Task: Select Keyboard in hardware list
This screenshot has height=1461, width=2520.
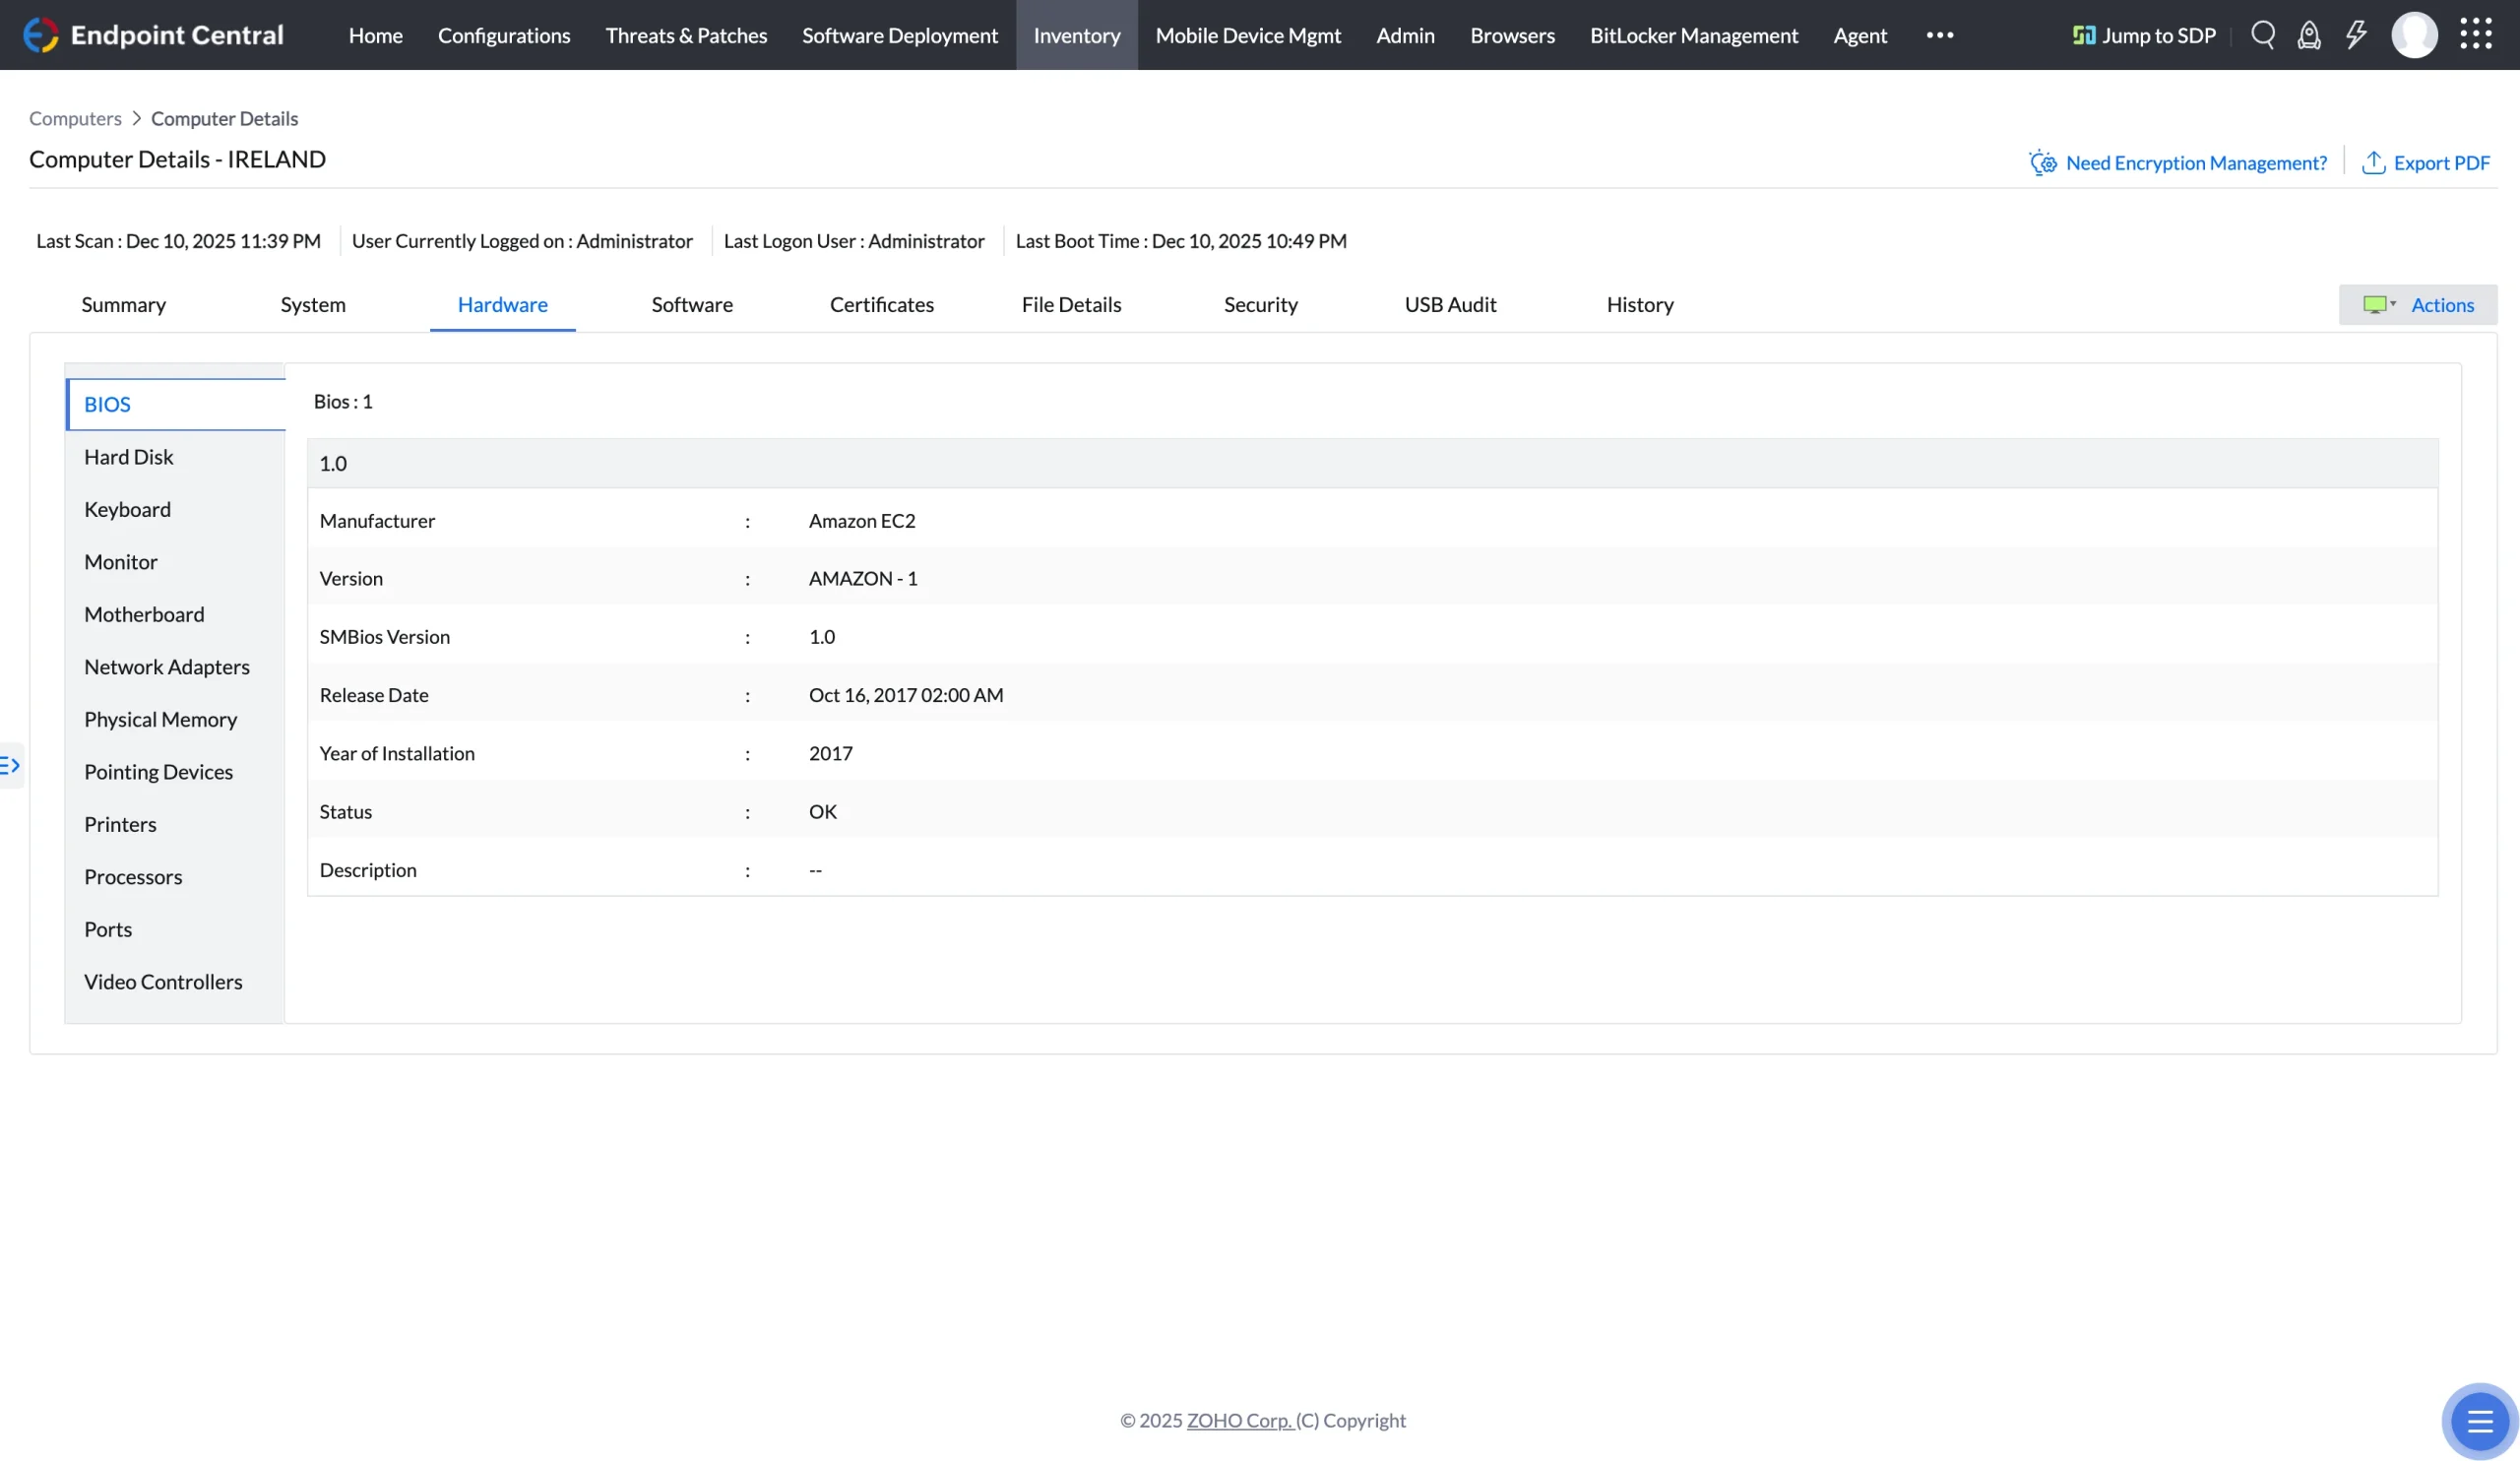Action: [175, 509]
